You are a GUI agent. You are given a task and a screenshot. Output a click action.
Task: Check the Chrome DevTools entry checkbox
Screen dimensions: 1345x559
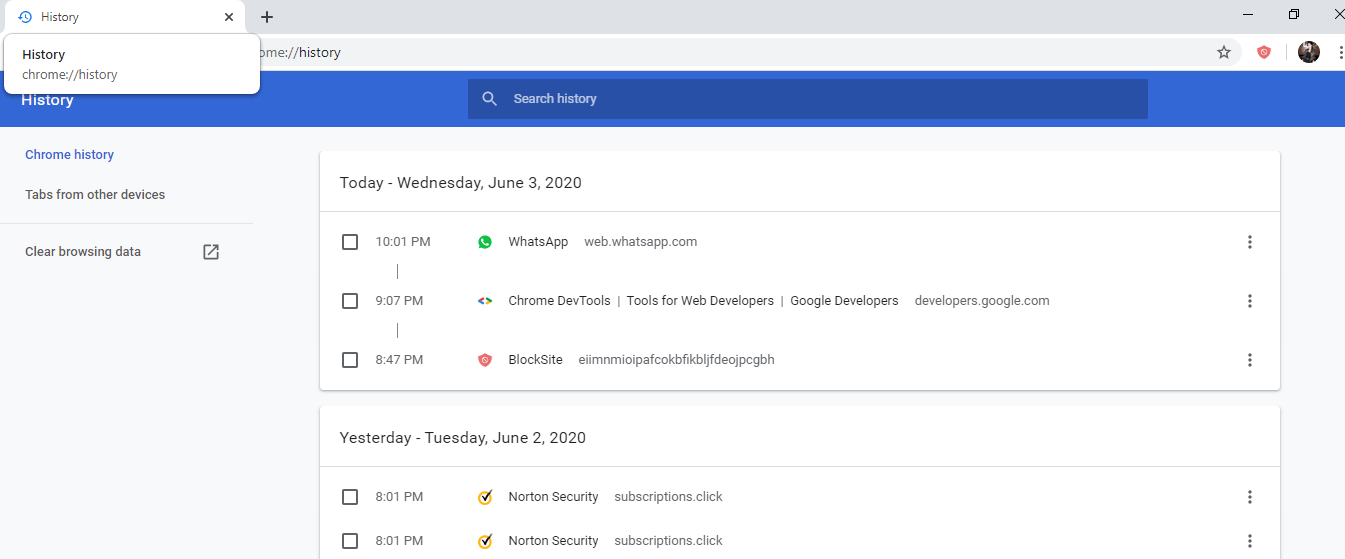(350, 301)
